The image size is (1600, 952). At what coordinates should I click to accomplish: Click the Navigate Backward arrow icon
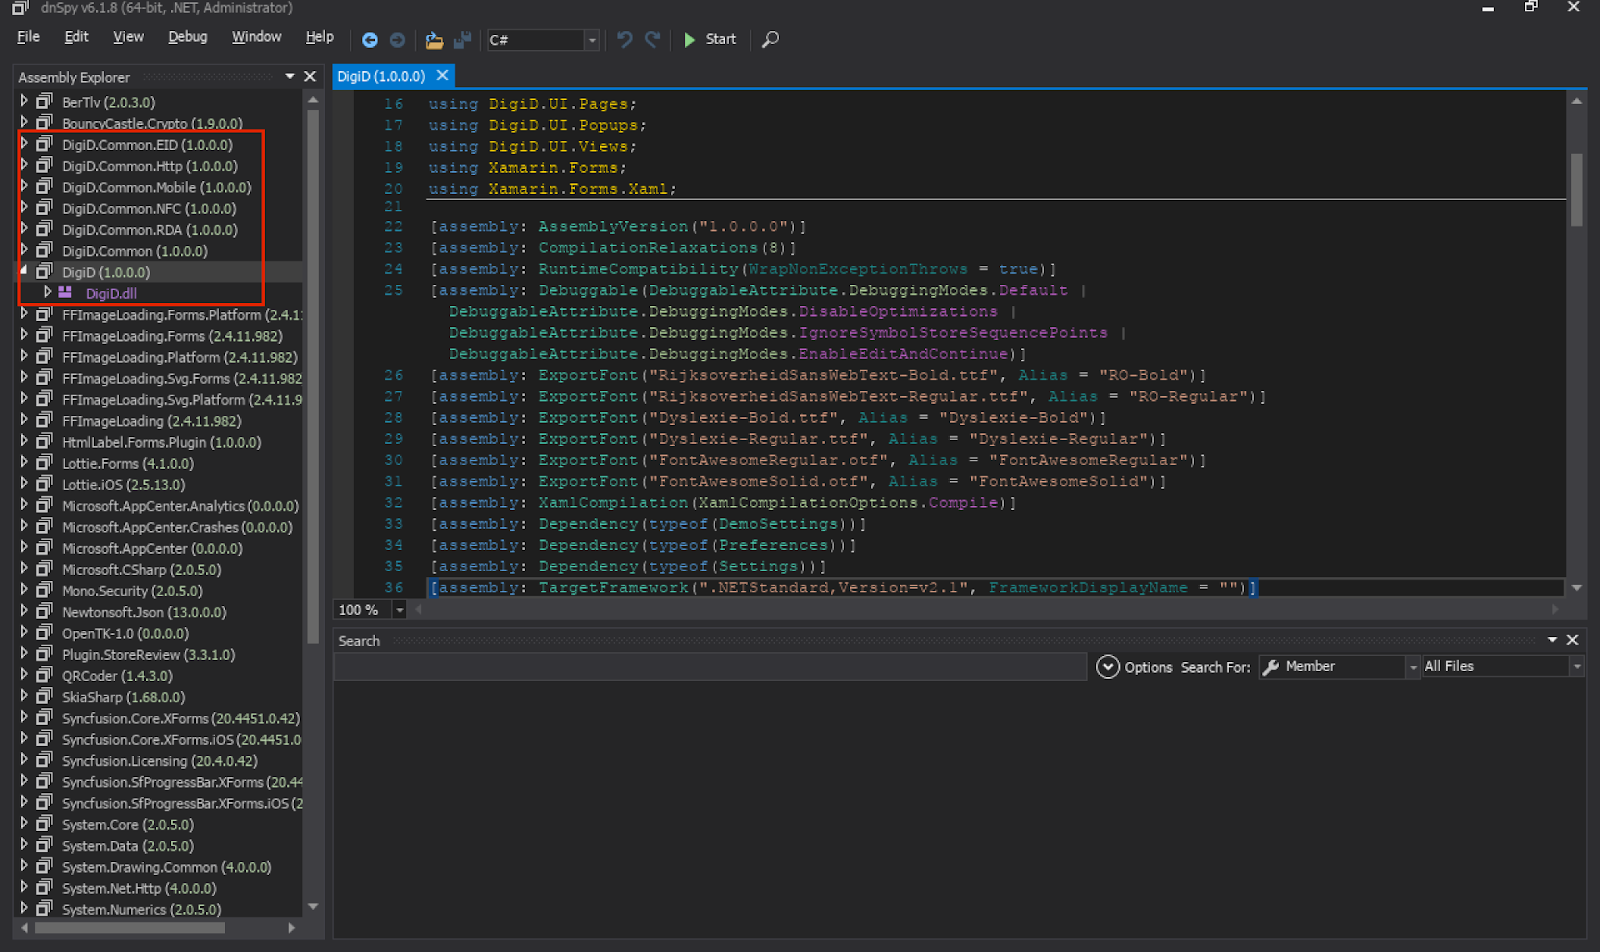click(x=369, y=40)
